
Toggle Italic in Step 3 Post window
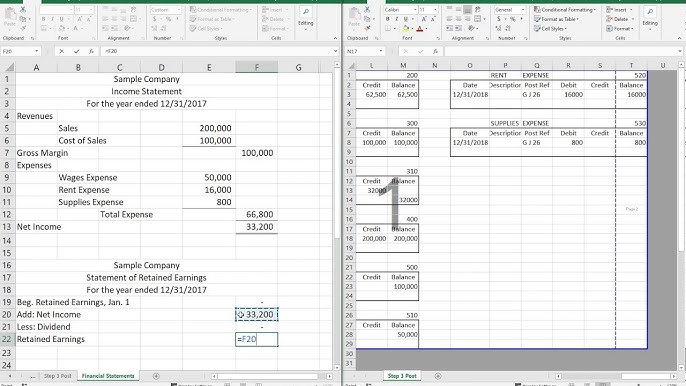pos(396,19)
